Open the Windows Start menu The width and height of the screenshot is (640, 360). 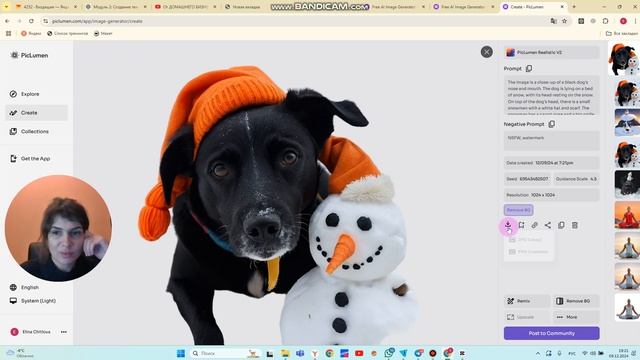point(181,353)
